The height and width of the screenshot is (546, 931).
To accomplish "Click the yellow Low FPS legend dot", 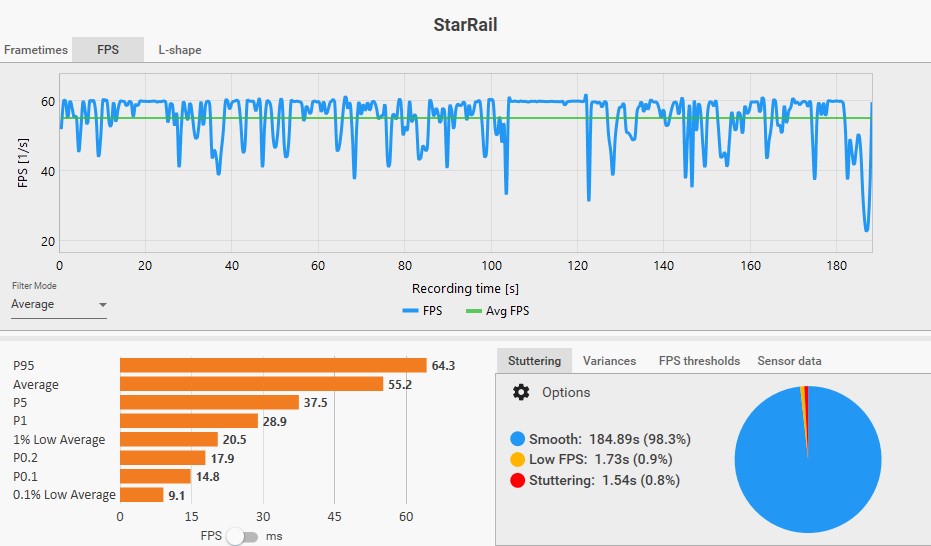I will click(517, 459).
